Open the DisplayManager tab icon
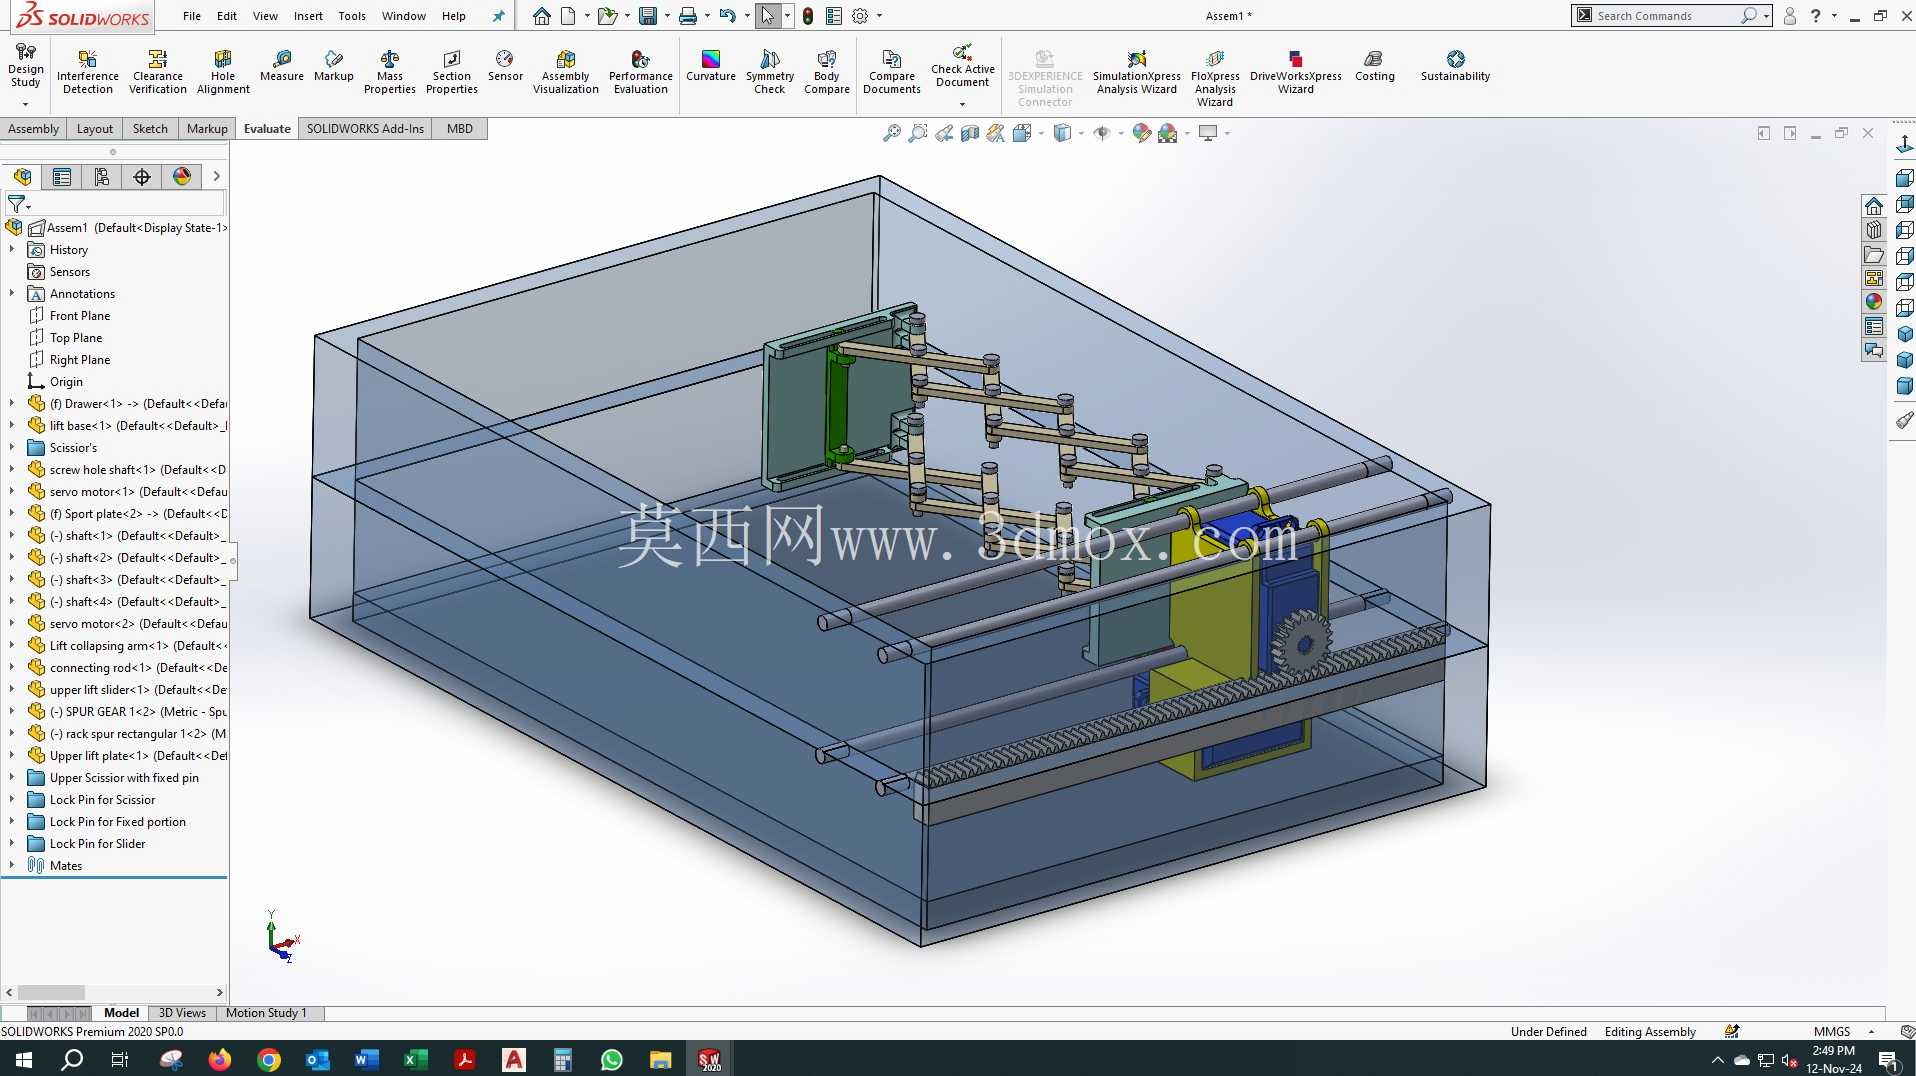Screen dimensions: 1916x1076 tap(182, 177)
